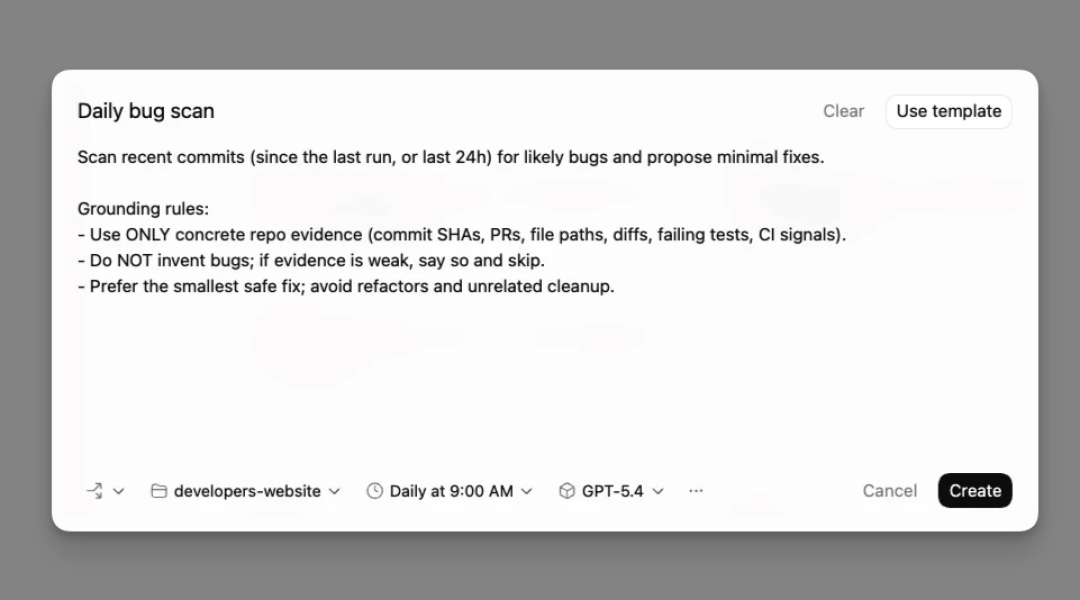Place cursor in "Scan recent commits" line
Screen dimensions: 1080x600
450,157
